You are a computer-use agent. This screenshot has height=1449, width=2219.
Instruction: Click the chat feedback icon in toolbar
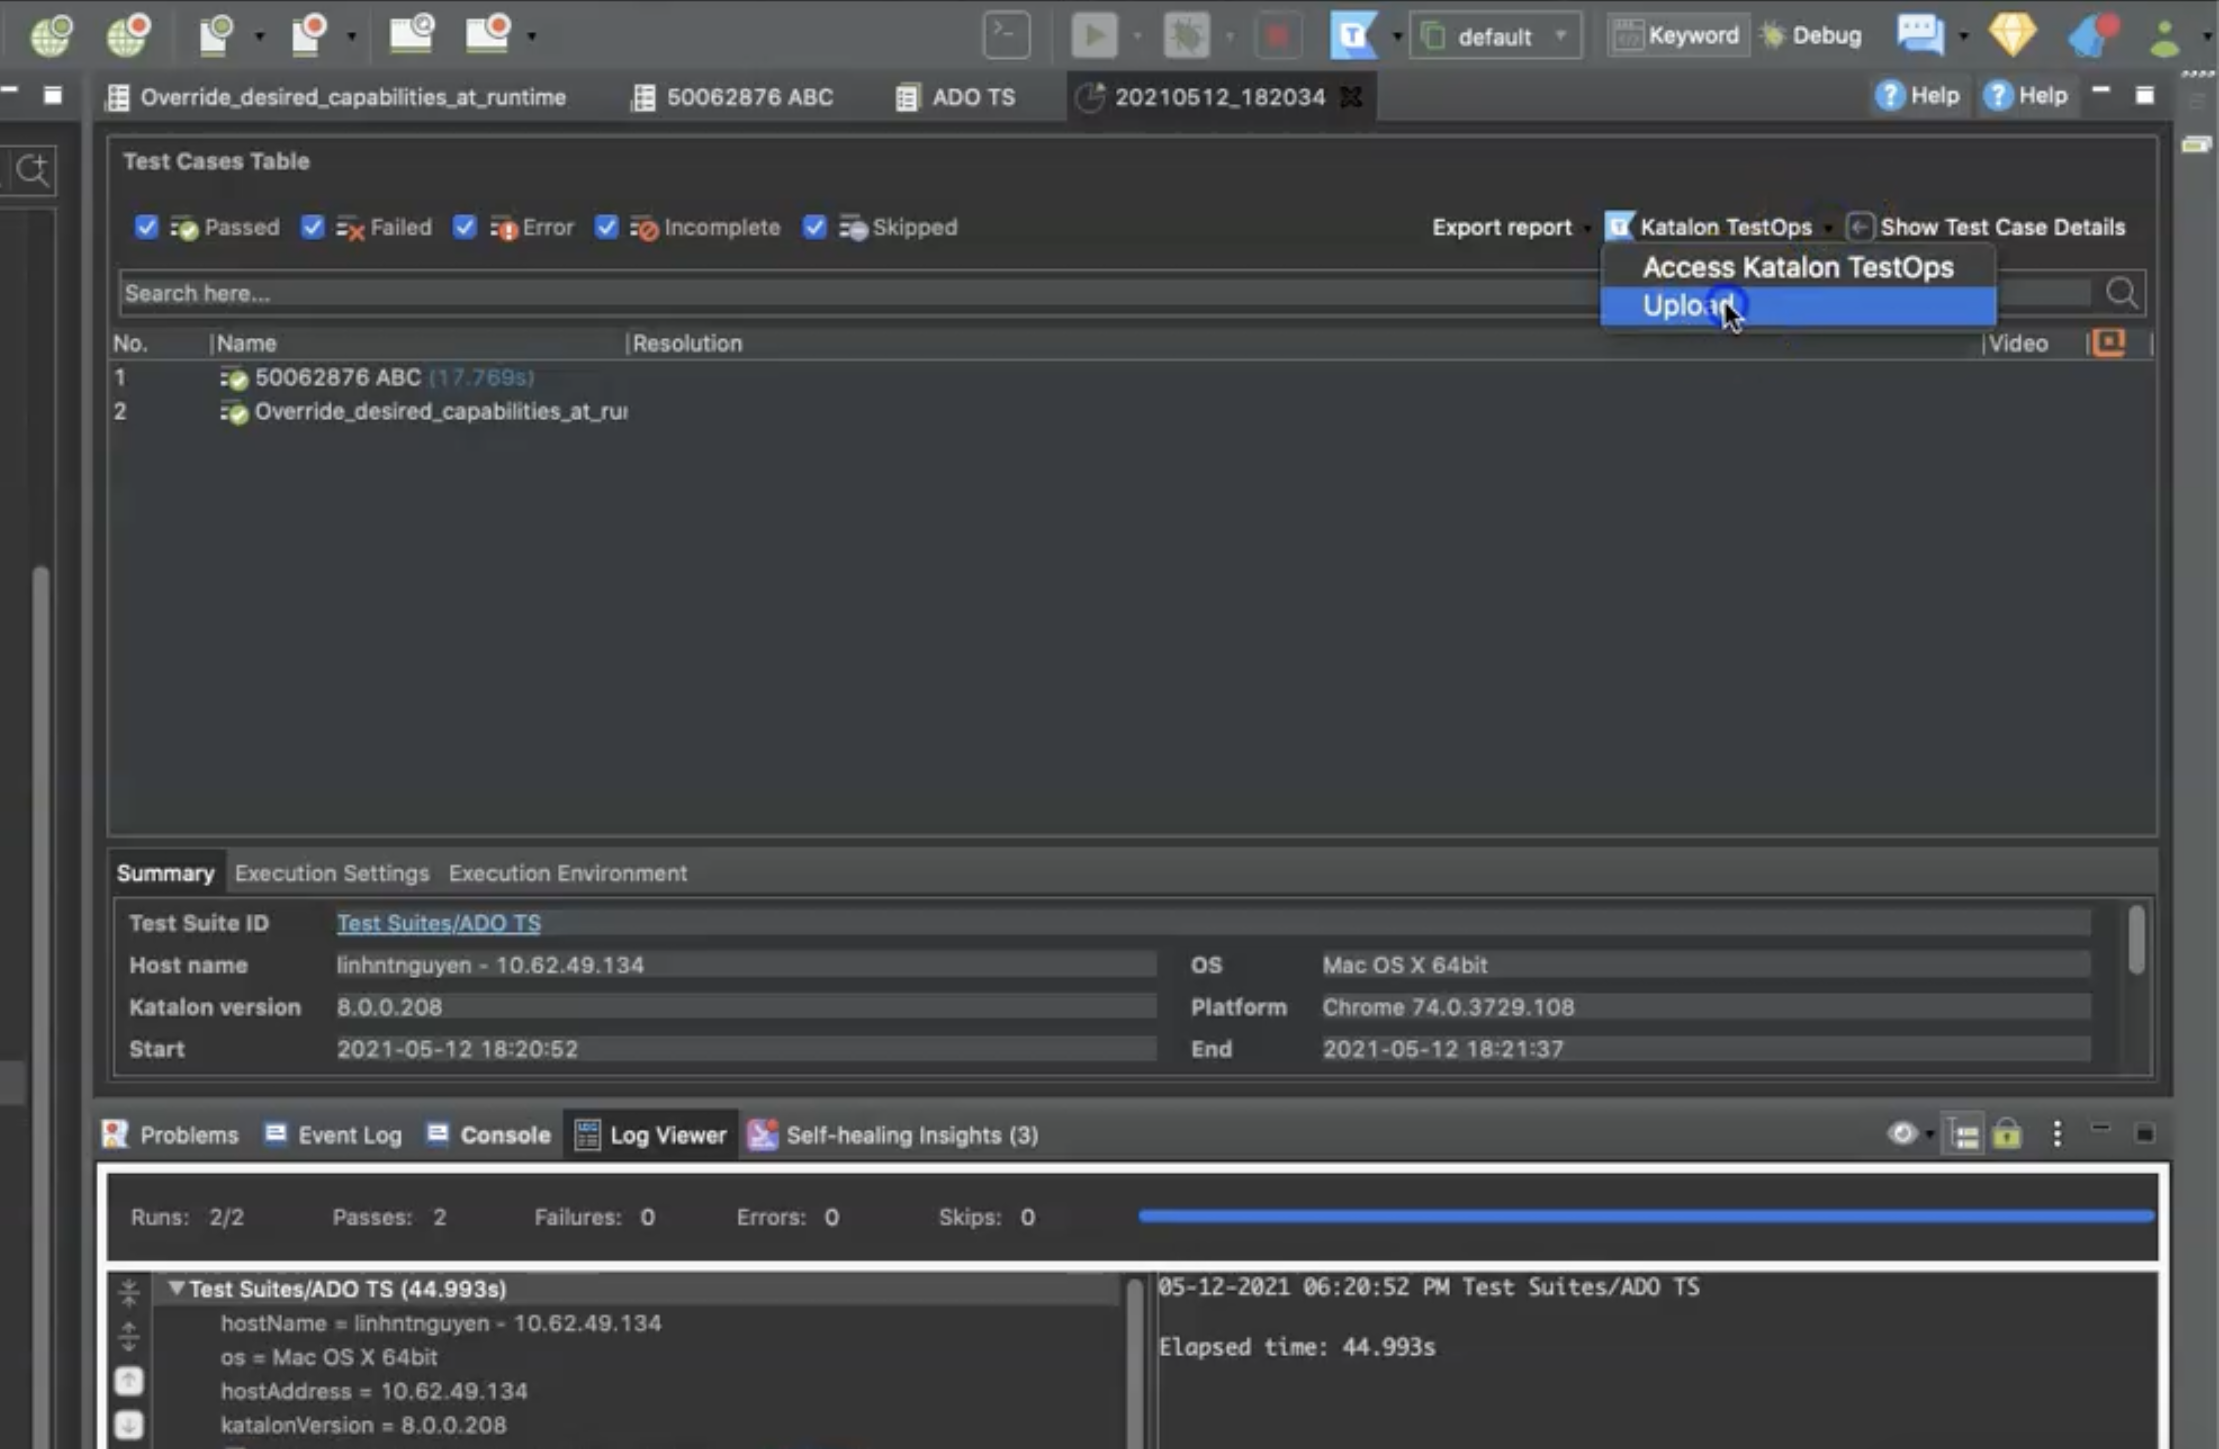pos(1919,36)
